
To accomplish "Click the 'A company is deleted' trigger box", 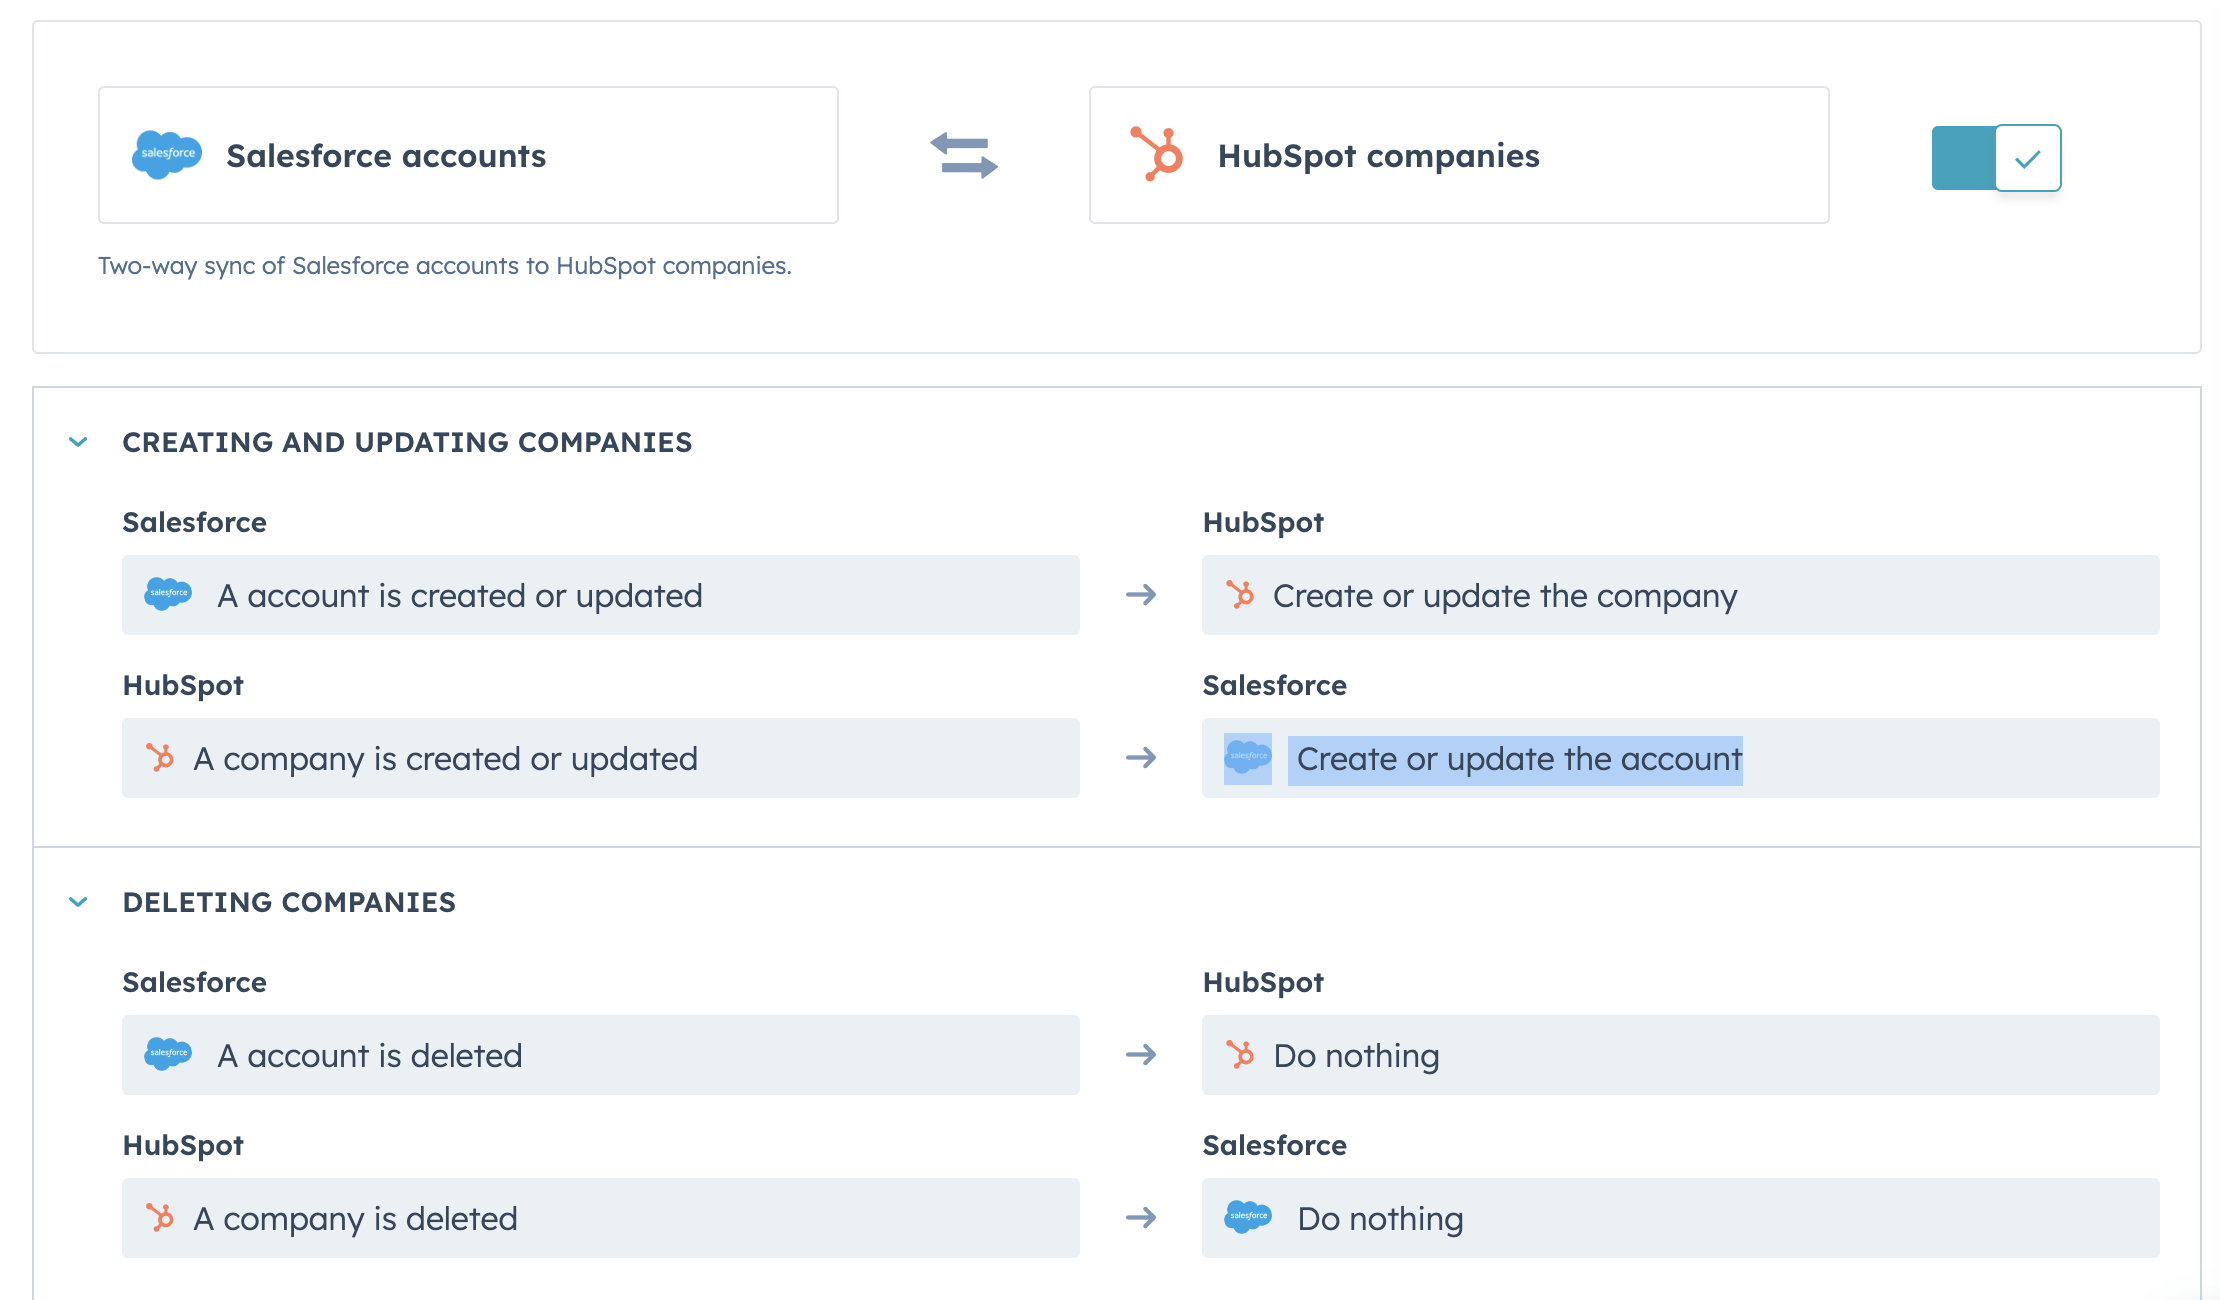I will point(600,1218).
